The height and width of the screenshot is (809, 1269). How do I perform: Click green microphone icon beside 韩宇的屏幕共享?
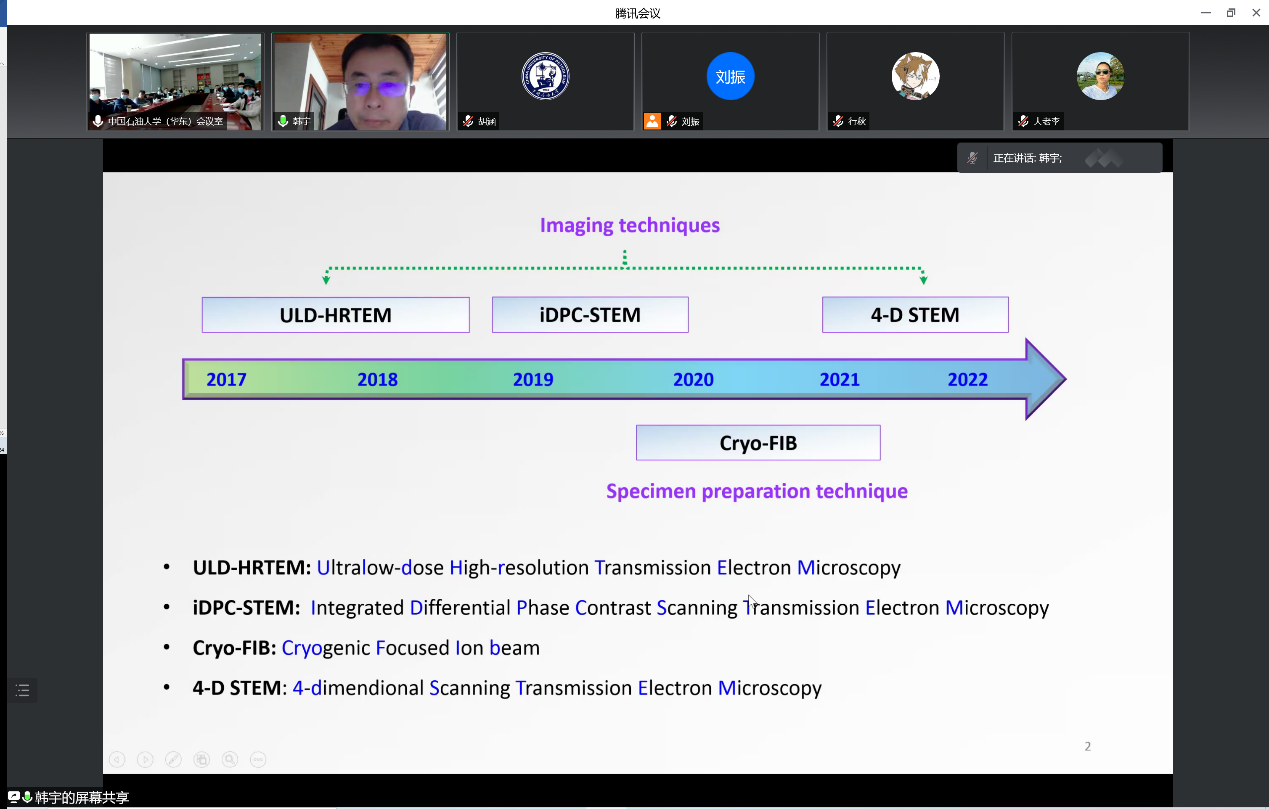tap(27, 797)
